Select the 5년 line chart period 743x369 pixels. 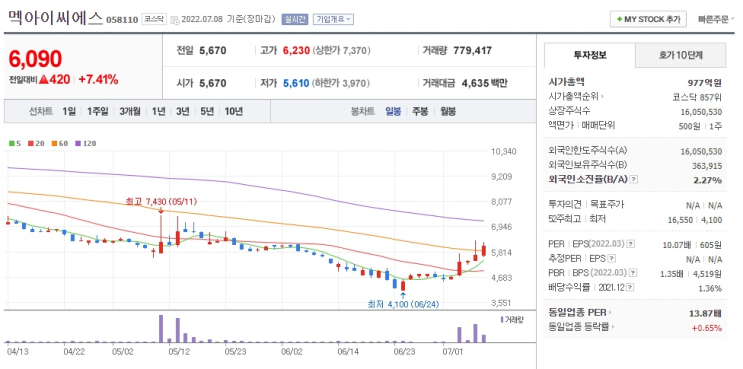point(207,111)
